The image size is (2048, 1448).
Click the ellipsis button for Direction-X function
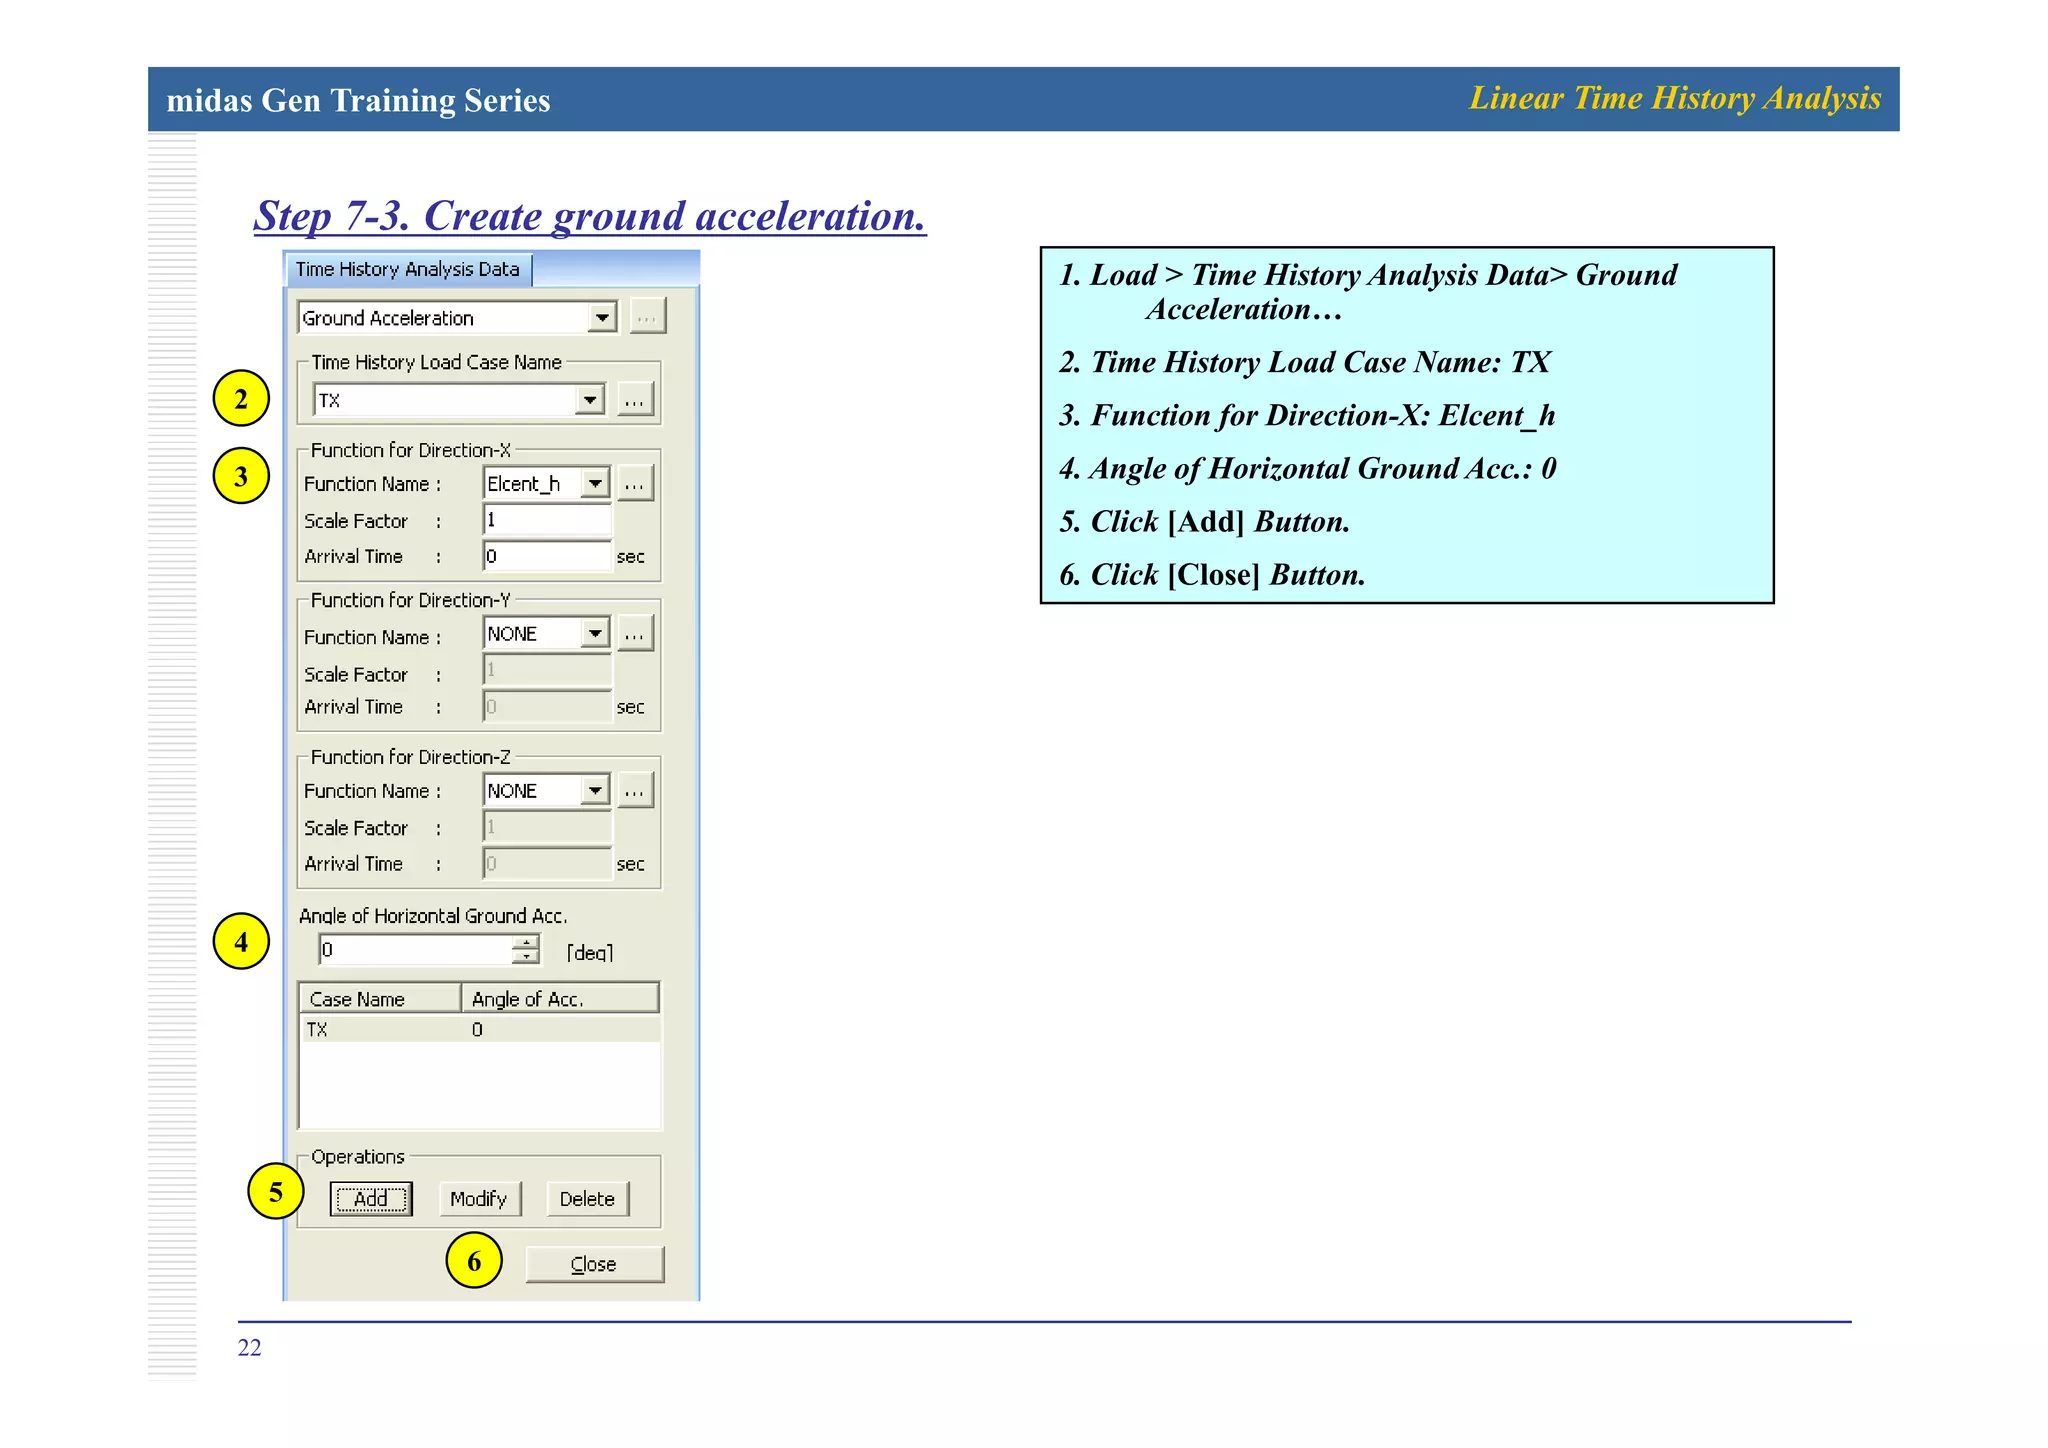(x=635, y=484)
